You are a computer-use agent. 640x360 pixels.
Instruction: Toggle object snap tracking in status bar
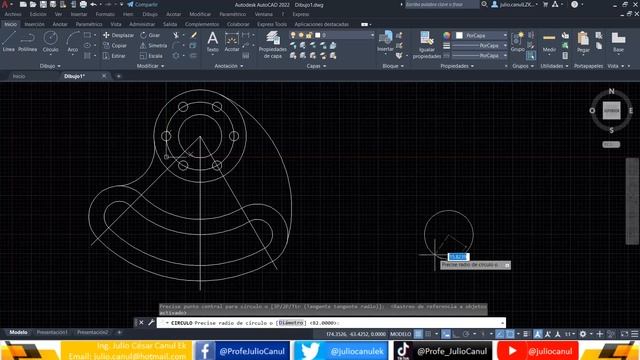500,334
